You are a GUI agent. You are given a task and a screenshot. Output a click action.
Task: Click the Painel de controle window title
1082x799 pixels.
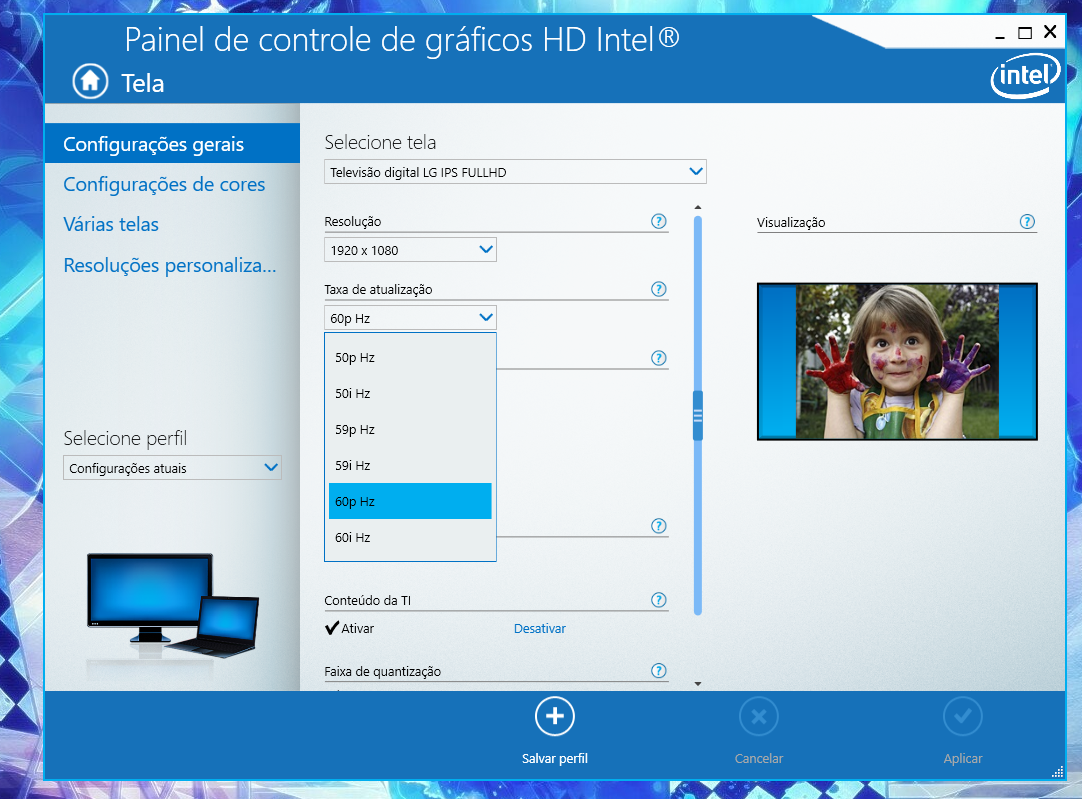(x=402, y=39)
